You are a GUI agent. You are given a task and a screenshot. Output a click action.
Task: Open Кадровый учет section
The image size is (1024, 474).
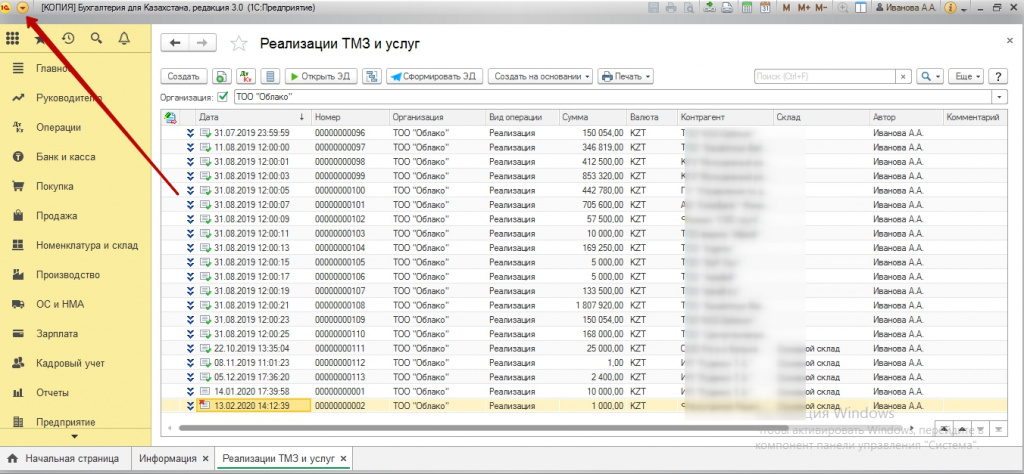(x=70, y=363)
